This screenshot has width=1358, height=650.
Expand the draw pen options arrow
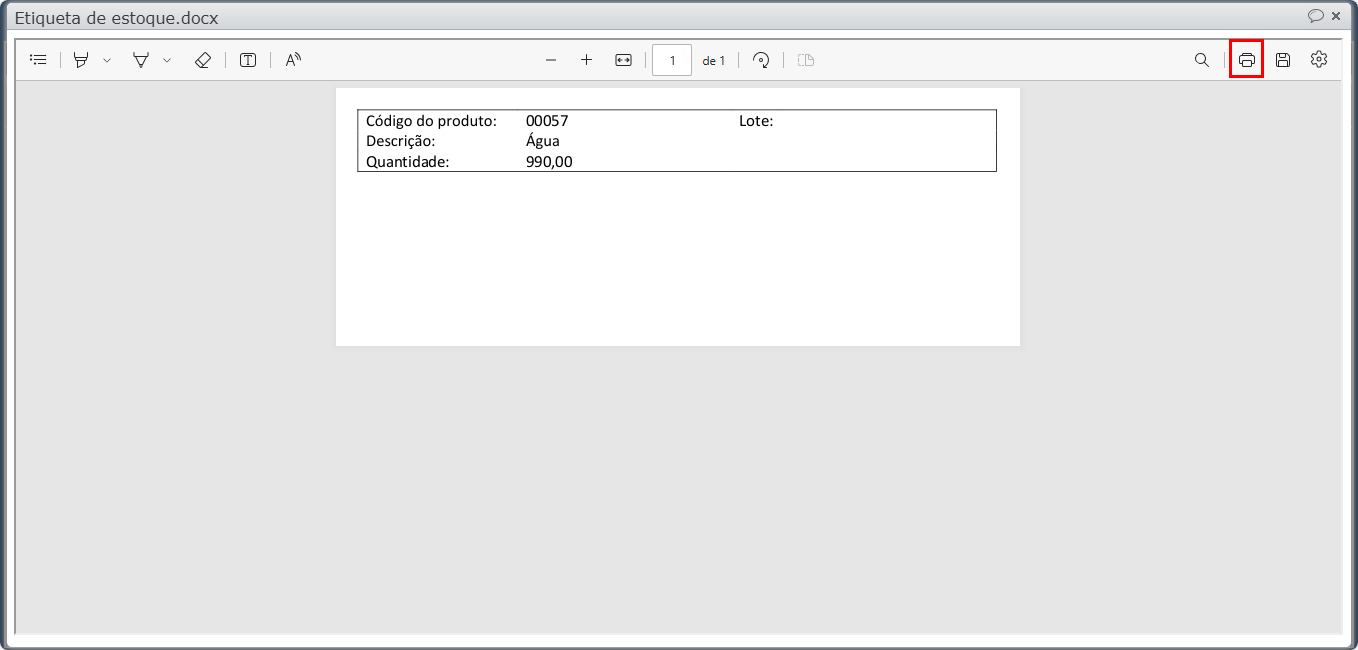167,60
